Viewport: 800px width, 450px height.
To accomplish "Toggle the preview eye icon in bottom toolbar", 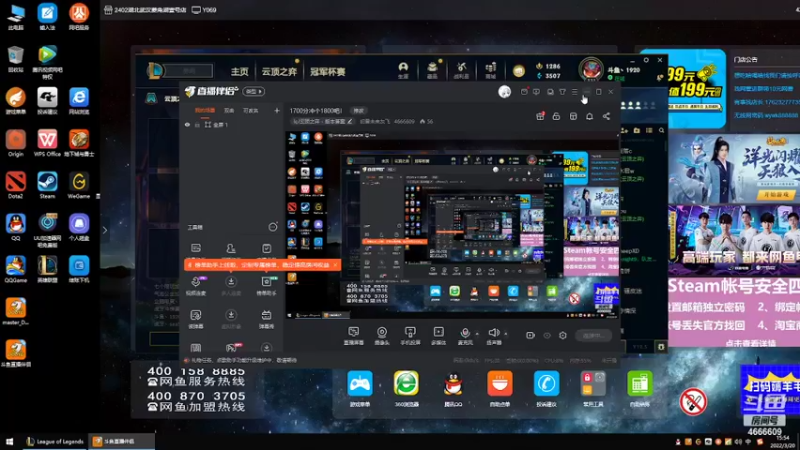I will point(547,335).
